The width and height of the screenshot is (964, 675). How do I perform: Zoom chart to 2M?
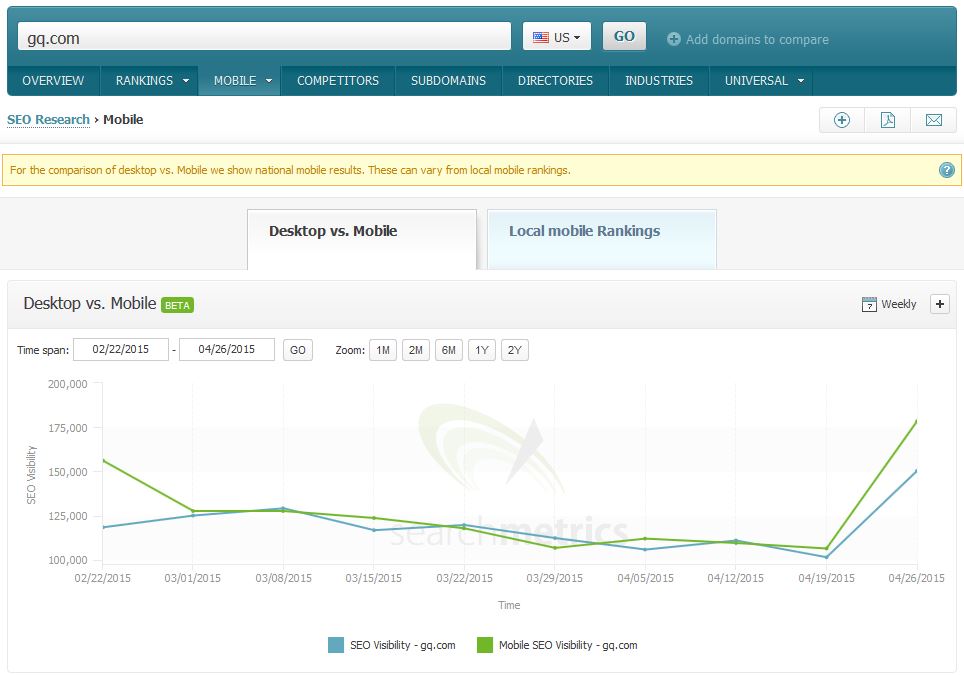416,350
